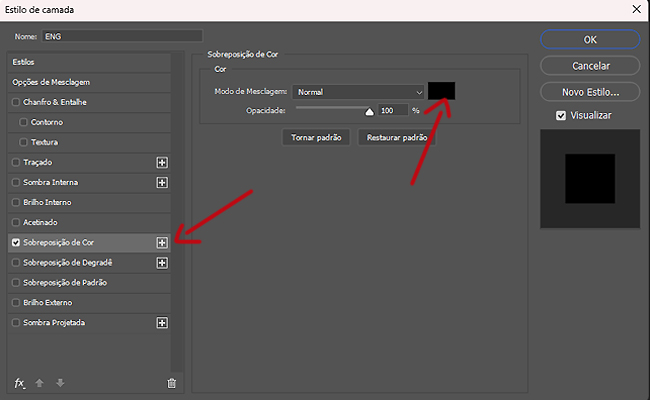Image resolution: width=650 pixels, height=400 pixels.
Task: Click the Restaurar padrão button
Action: click(x=396, y=137)
